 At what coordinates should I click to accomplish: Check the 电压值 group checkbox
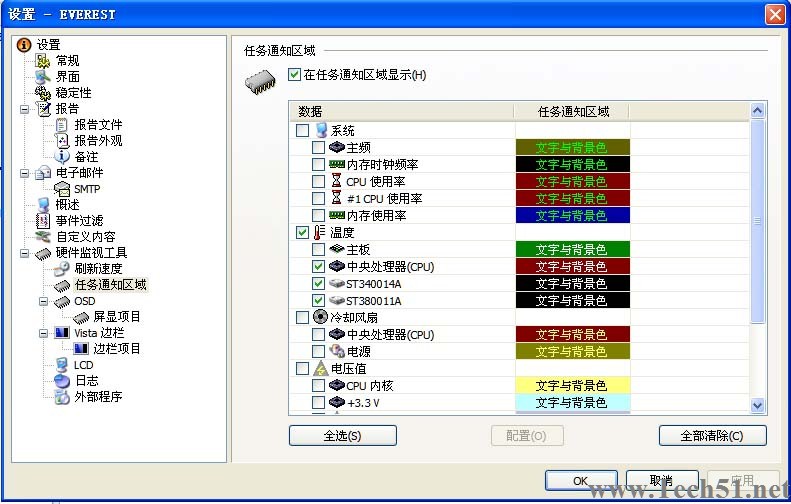[x=302, y=368]
